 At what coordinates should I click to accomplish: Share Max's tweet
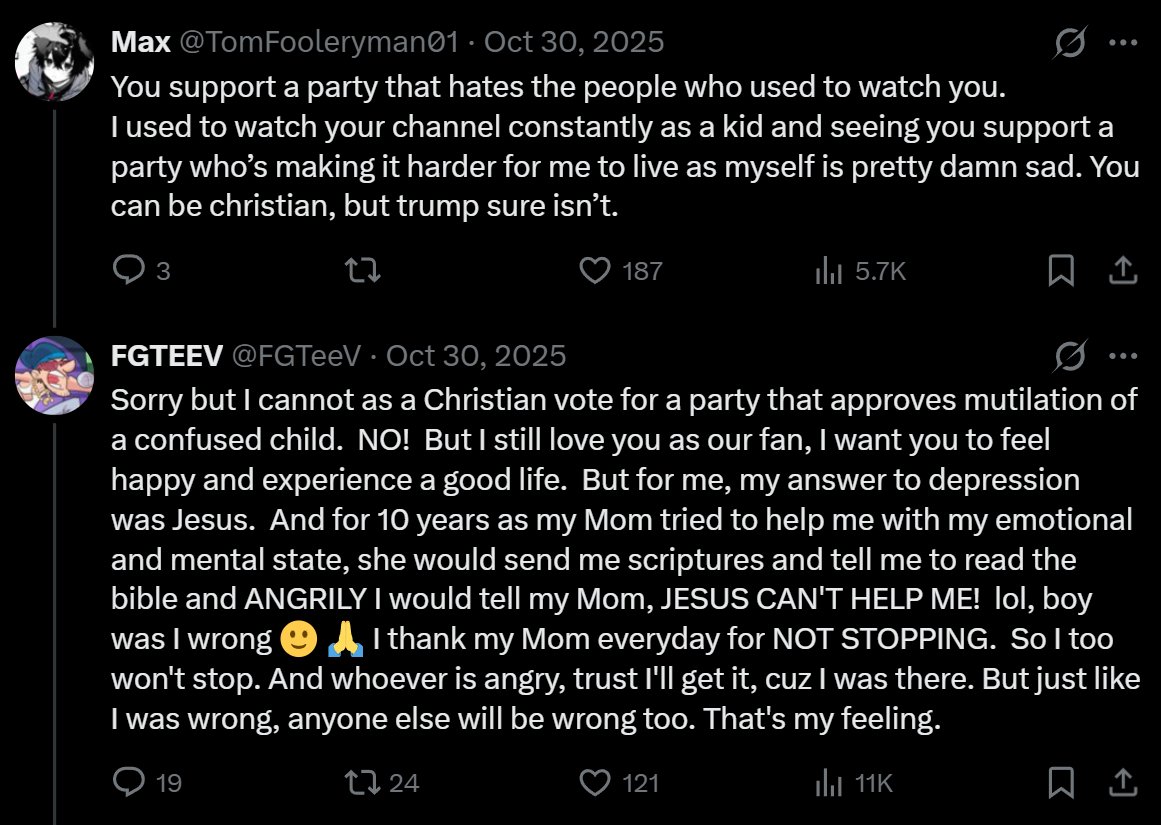click(x=1122, y=270)
